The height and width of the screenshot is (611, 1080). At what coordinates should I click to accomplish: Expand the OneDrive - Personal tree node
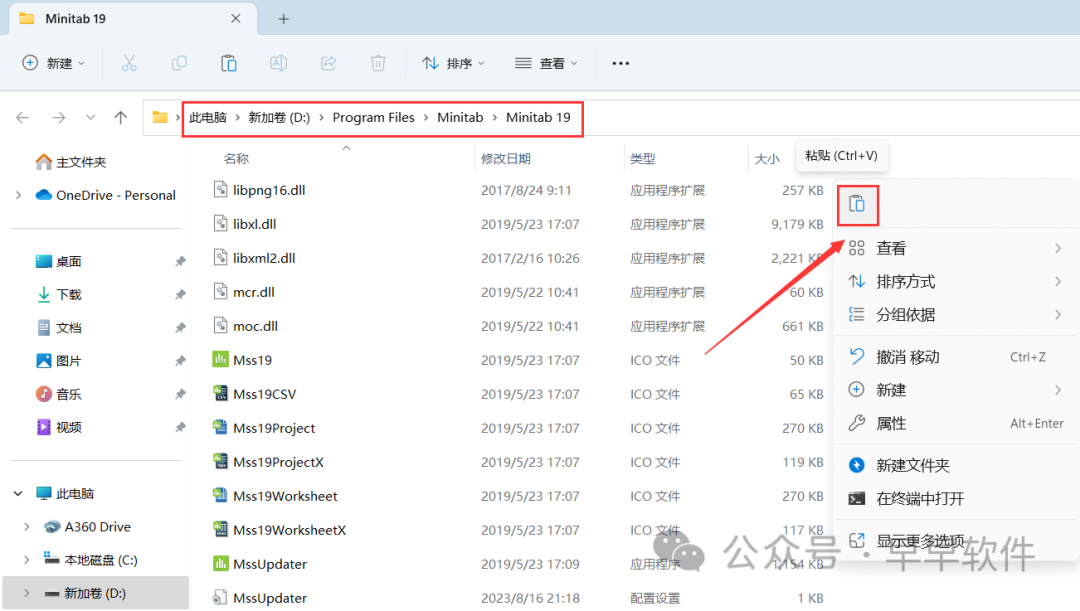coord(18,195)
